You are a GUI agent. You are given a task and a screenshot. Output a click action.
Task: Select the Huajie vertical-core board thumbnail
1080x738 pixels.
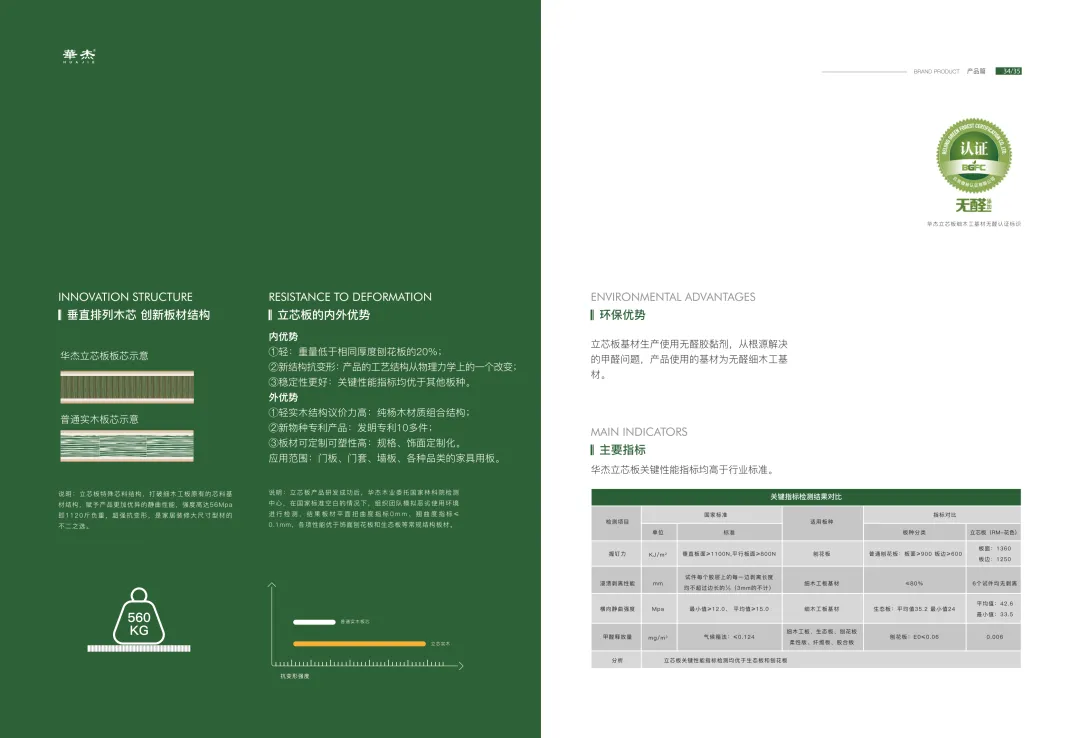[x=127, y=387]
